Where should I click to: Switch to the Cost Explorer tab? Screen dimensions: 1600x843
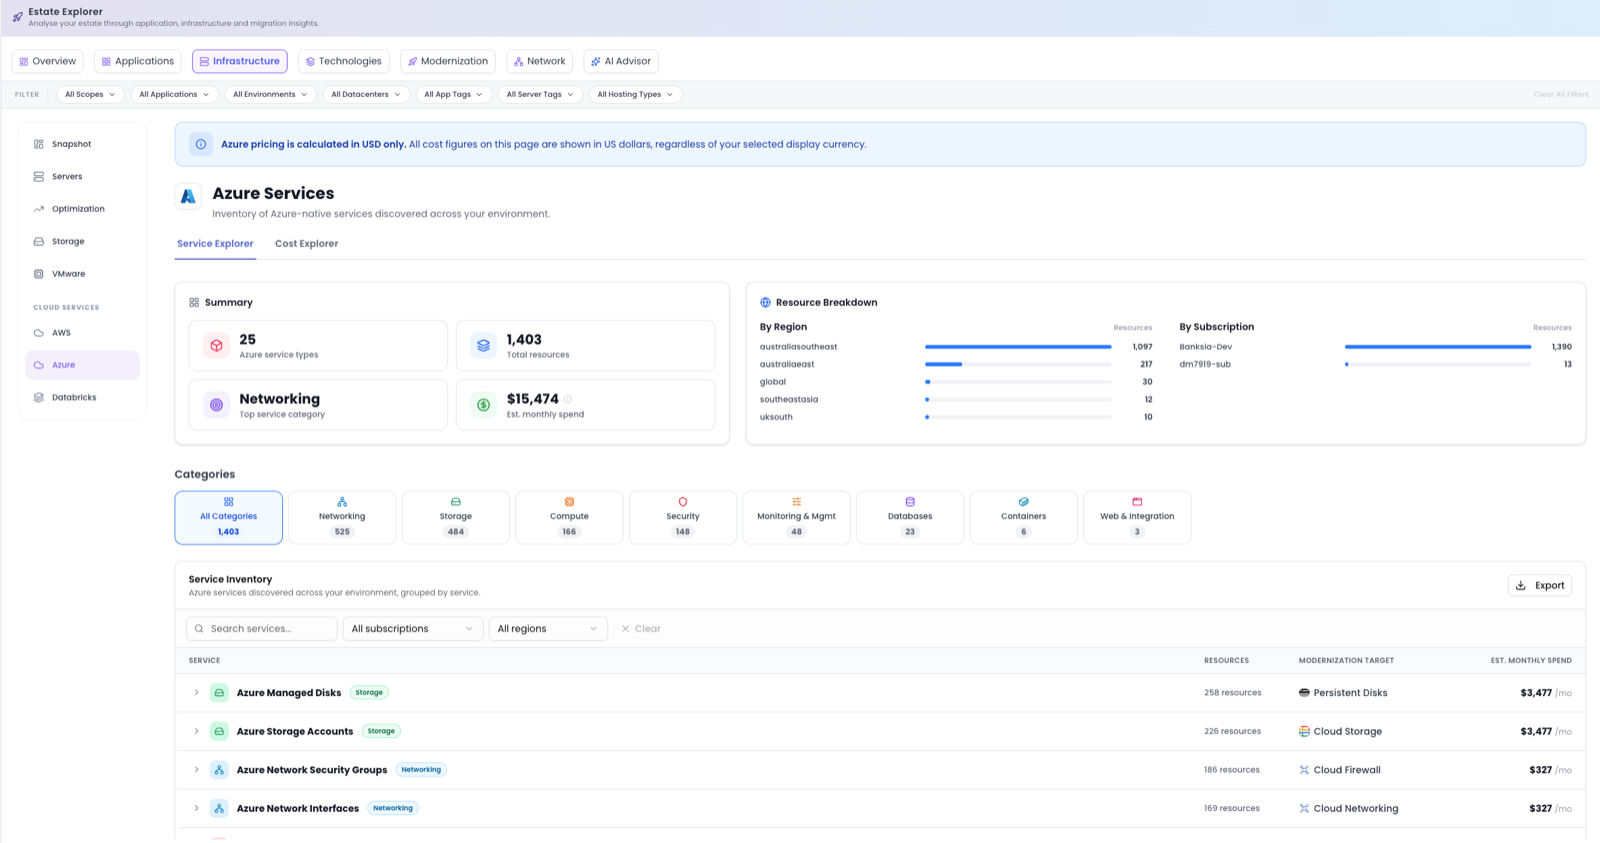[x=306, y=244]
